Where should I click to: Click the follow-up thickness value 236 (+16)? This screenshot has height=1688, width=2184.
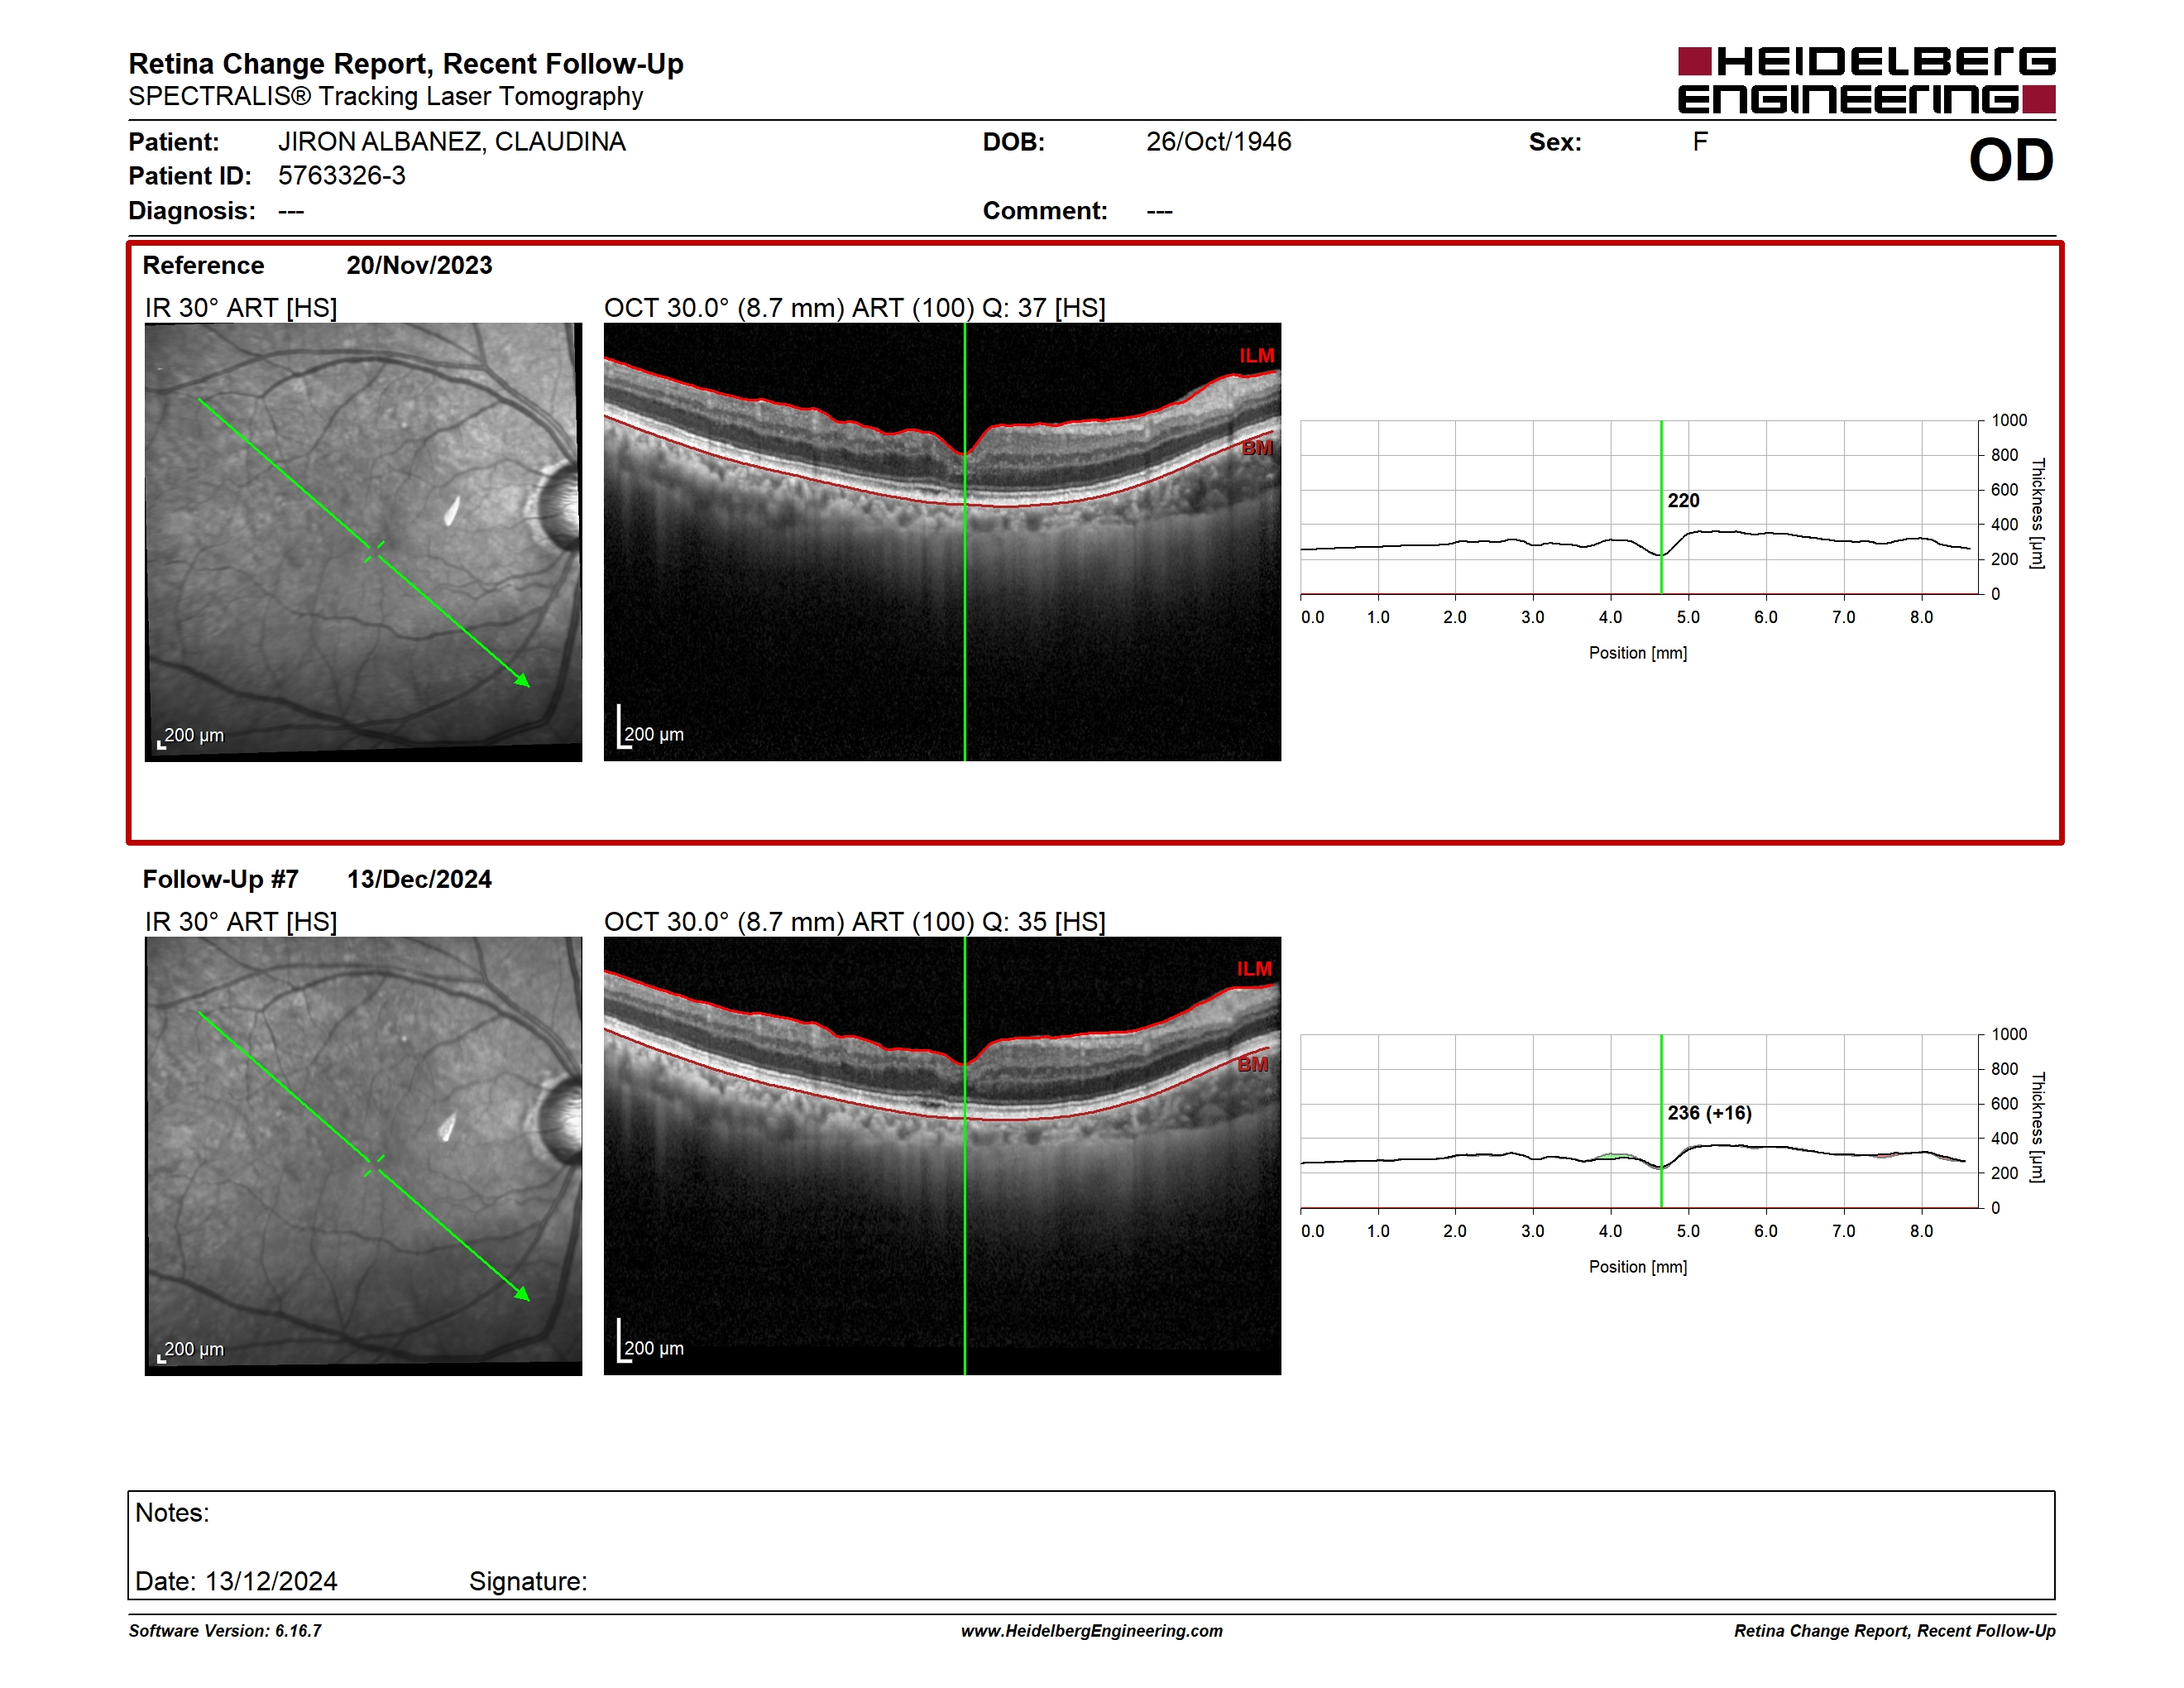(1709, 1113)
